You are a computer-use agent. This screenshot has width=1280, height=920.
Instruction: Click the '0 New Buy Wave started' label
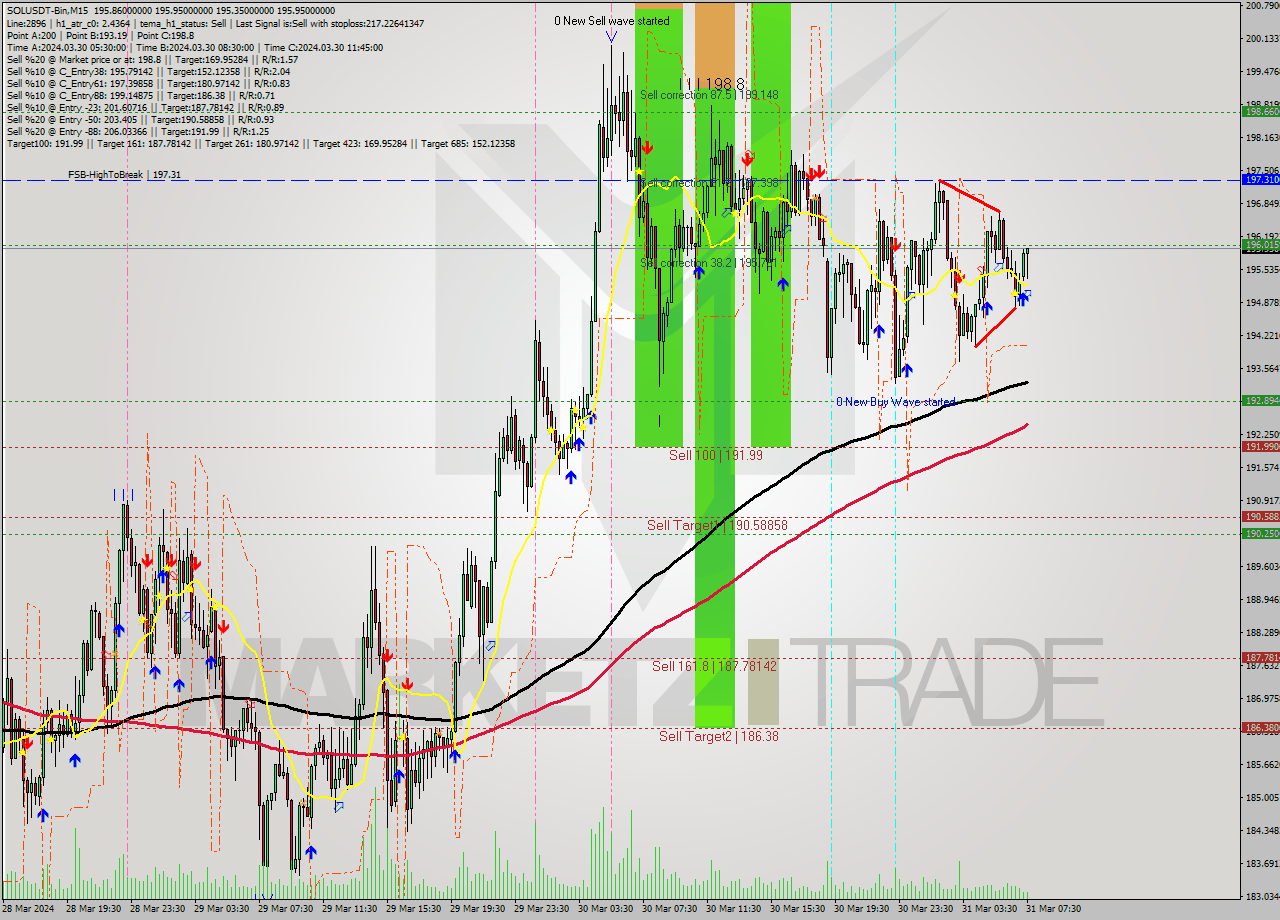click(x=896, y=402)
